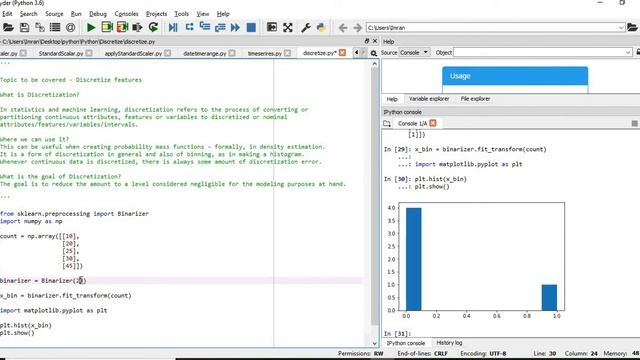Screen dimensions: 640x360
Task: Open the Consoles menu
Action: pyautogui.click(x=127, y=14)
